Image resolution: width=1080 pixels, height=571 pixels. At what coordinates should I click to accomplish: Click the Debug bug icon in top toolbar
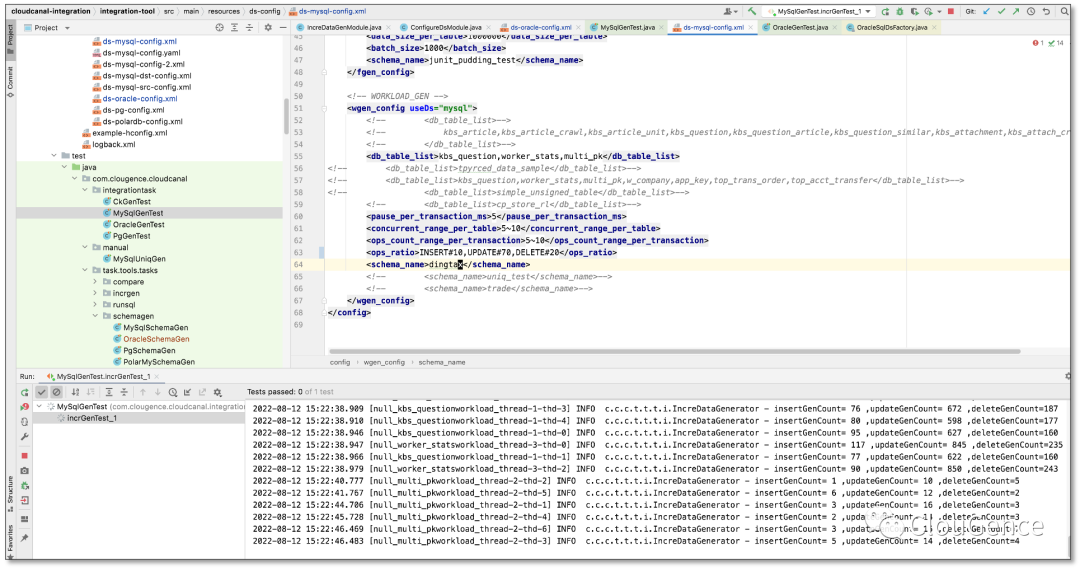point(899,11)
